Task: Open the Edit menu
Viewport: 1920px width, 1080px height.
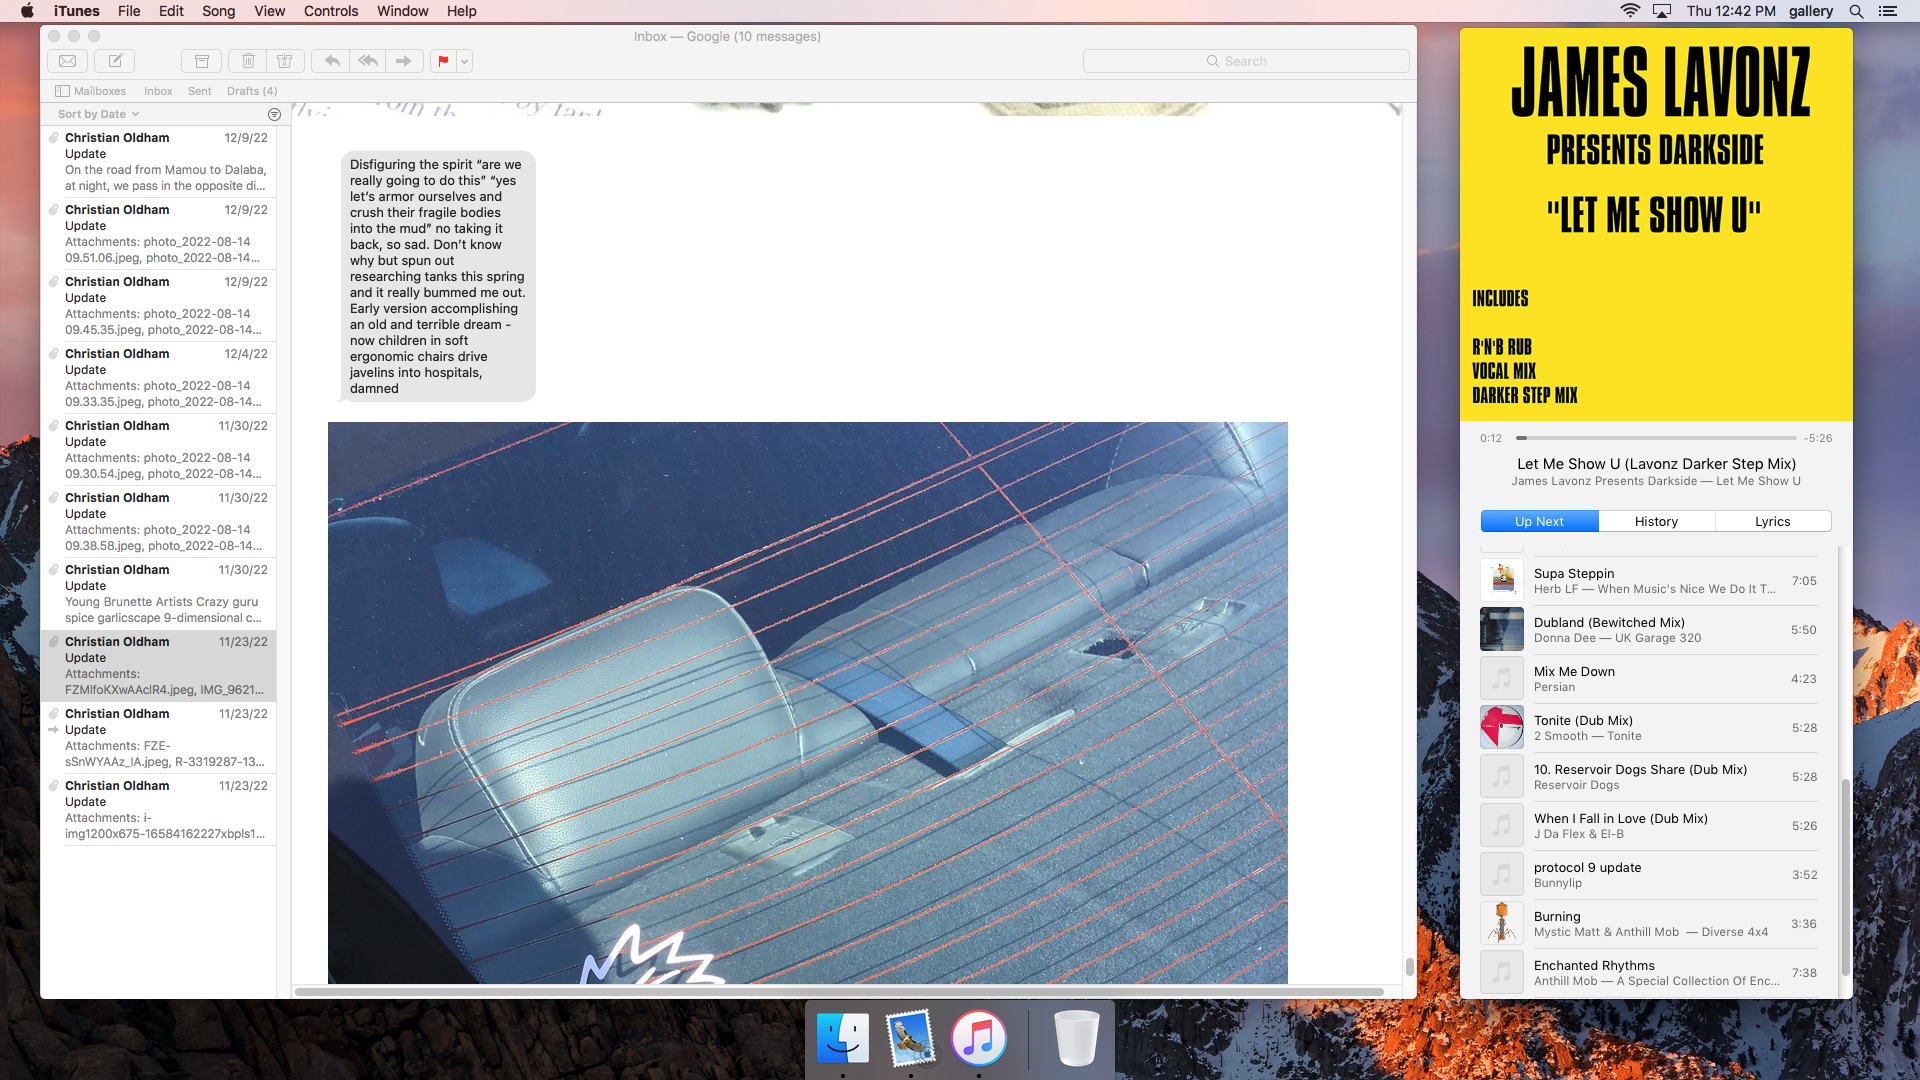Action: pyautogui.click(x=171, y=11)
